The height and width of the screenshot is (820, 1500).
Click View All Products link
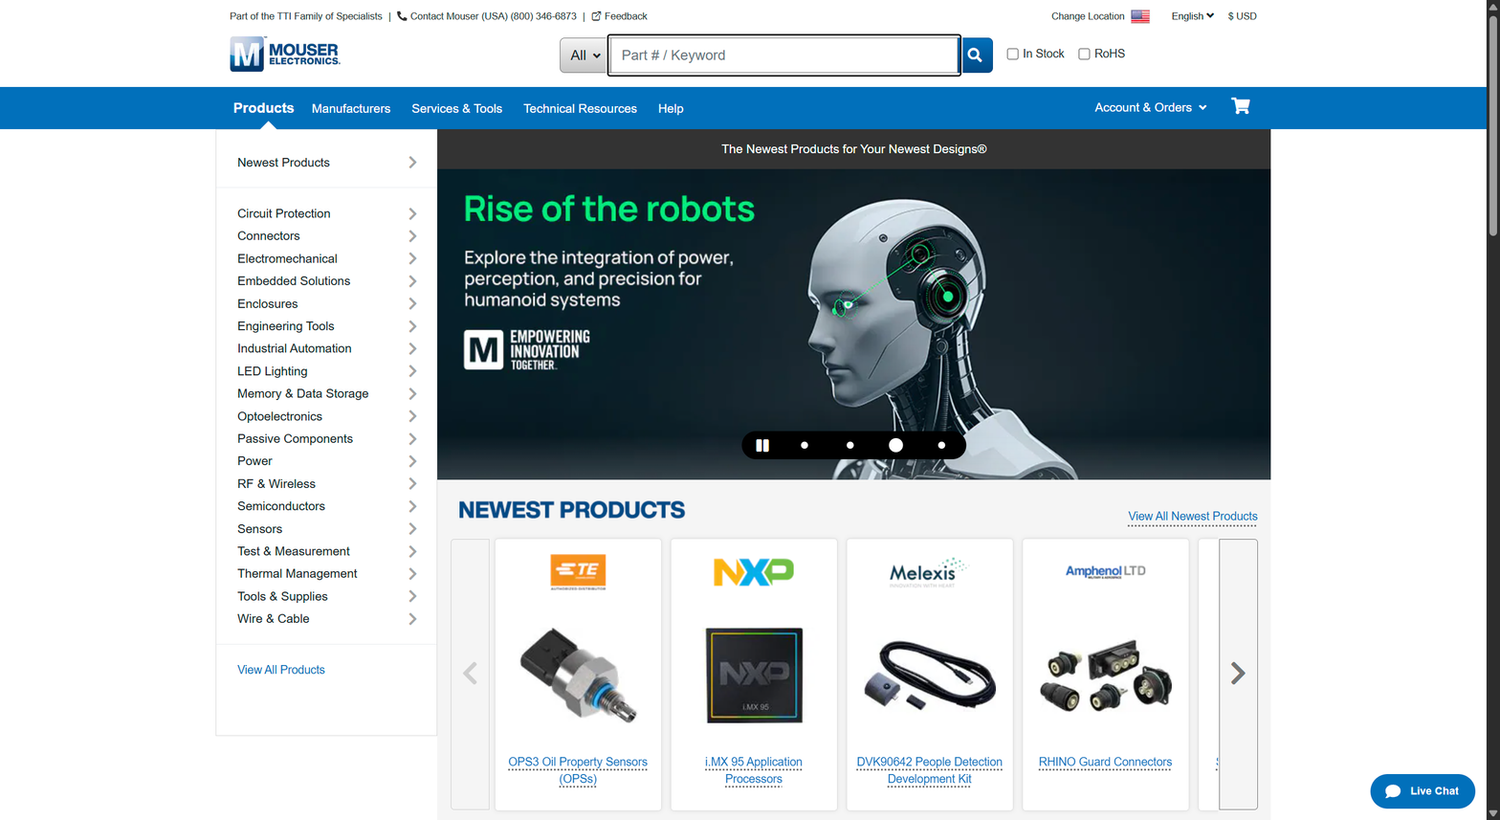(281, 670)
